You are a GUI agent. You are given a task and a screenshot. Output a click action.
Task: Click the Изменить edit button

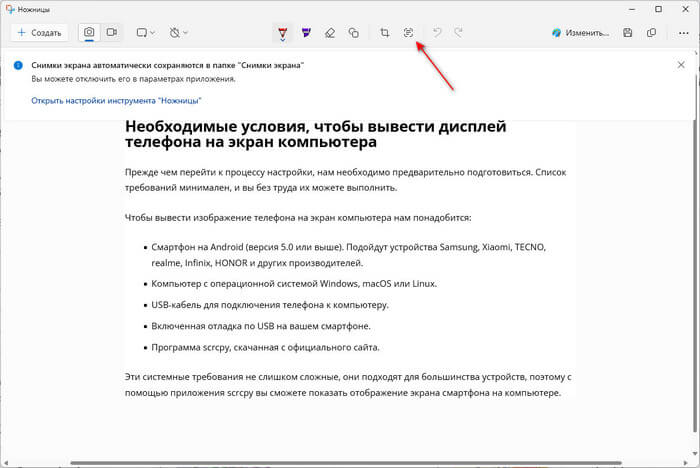click(x=579, y=33)
